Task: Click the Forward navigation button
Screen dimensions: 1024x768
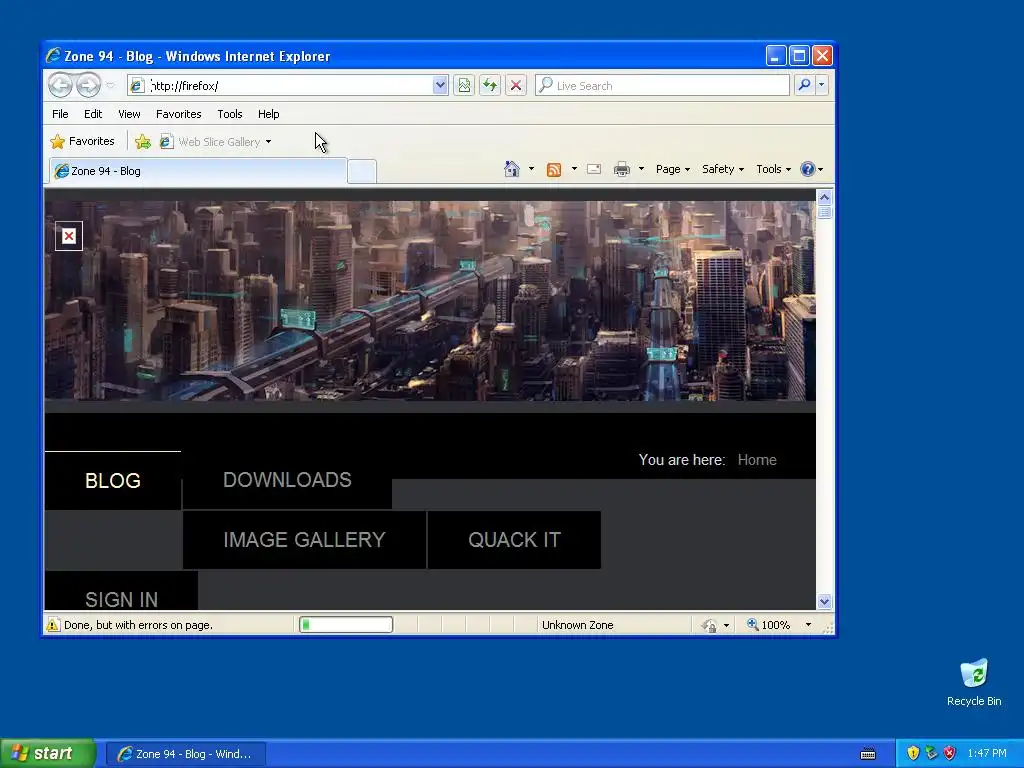Action: [88, 85]
